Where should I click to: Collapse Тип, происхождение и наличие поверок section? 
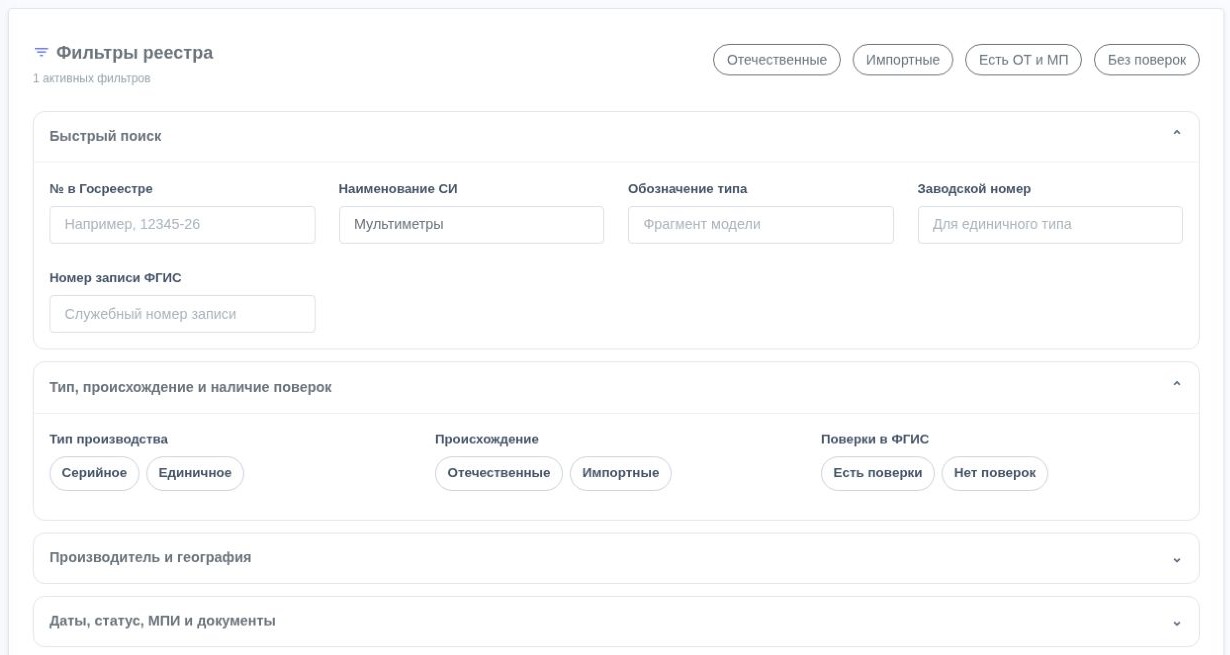coord(616,387)
